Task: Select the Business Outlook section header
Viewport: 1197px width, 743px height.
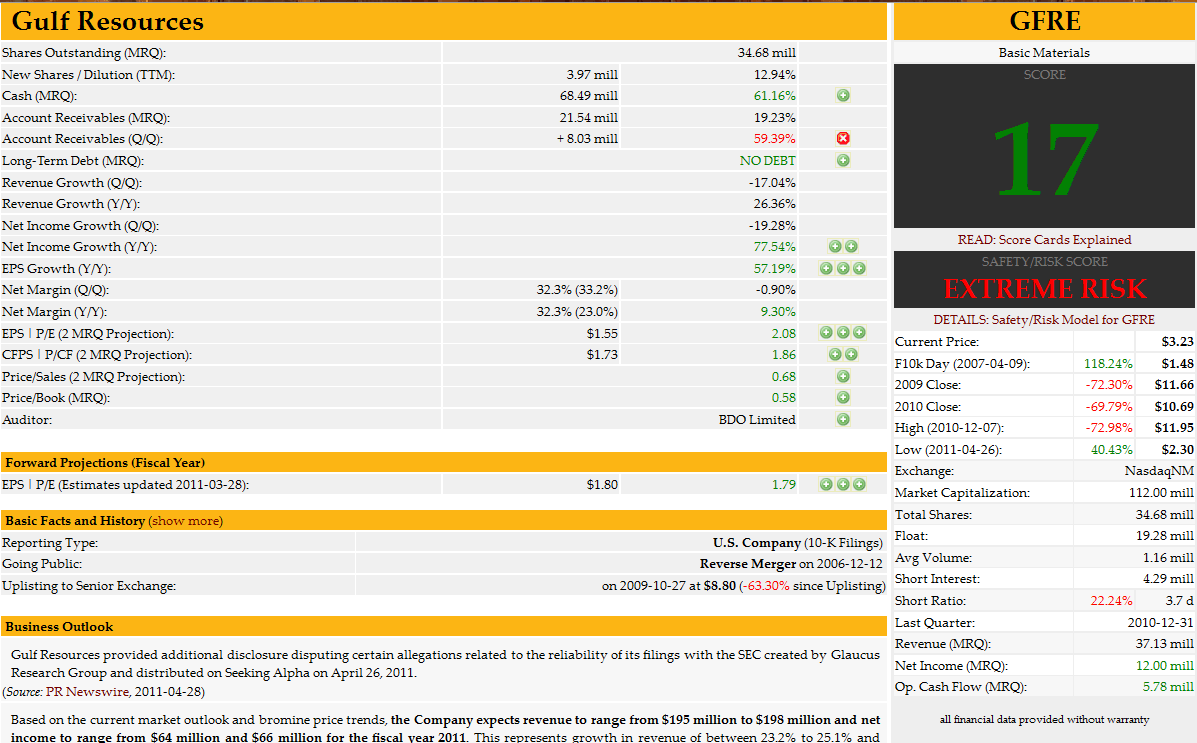Action: pos(59,627)
